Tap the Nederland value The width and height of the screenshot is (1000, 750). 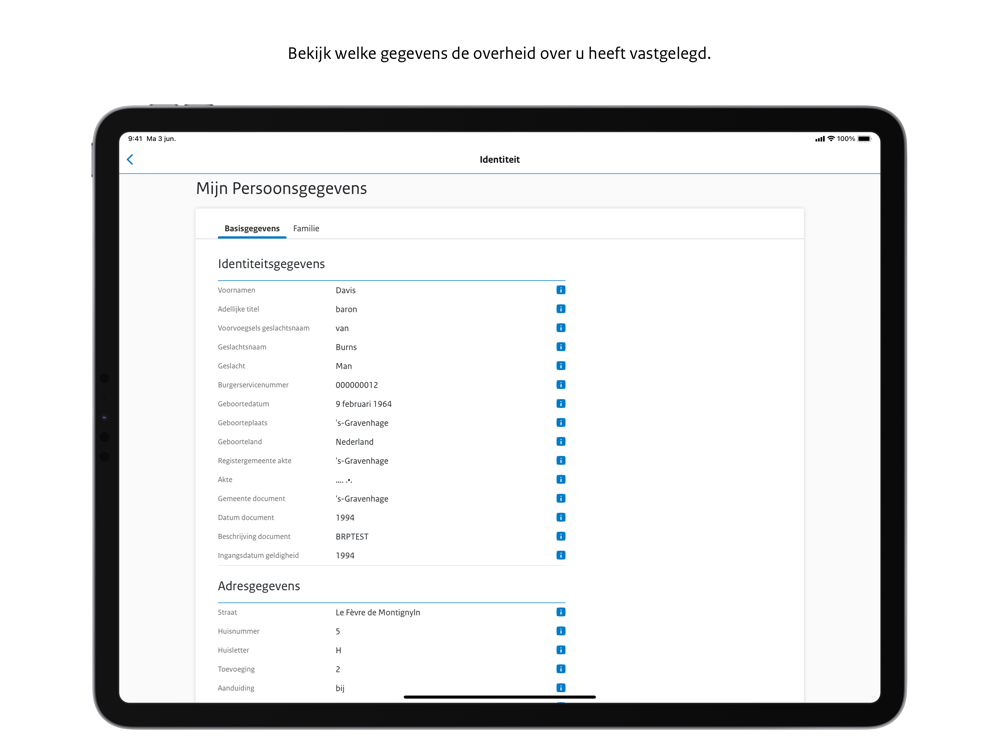(355, 442)
